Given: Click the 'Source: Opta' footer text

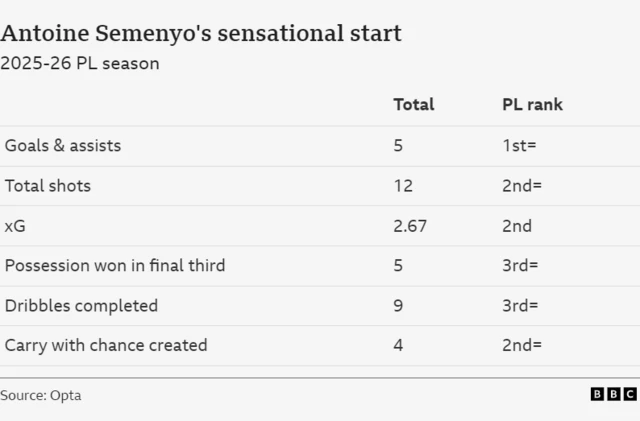Looking at the screenshot, I should coord(41,395).
